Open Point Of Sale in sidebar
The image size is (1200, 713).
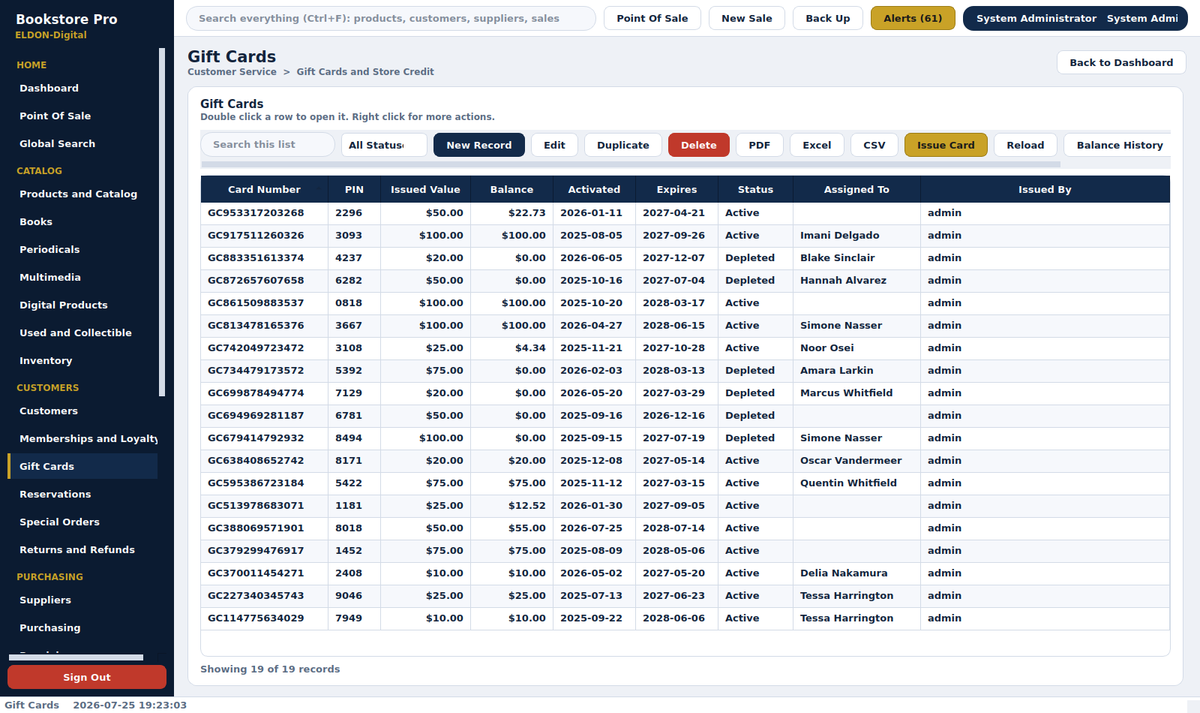click(x=82, y=116)
